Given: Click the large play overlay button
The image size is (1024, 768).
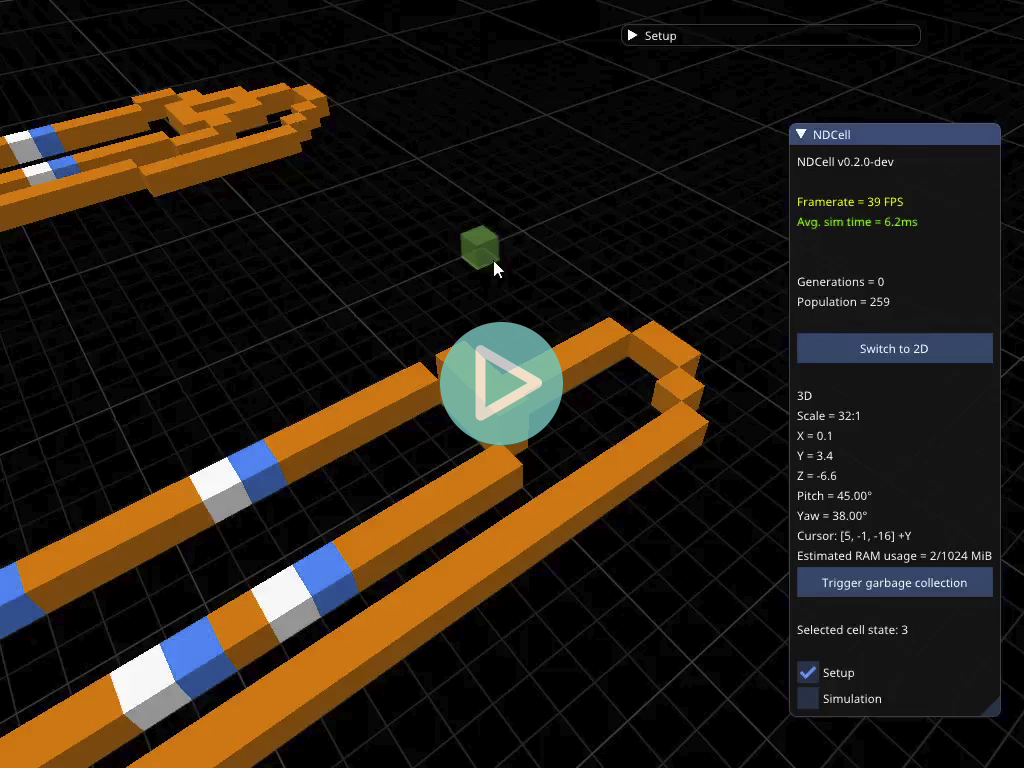Looking at the screenshot, I should 501,383.
